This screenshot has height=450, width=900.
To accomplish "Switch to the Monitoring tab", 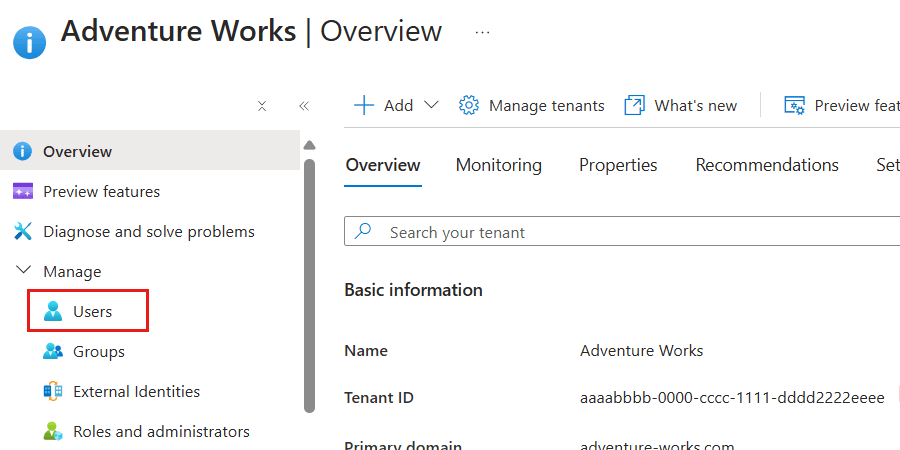I will coord(499,165).
